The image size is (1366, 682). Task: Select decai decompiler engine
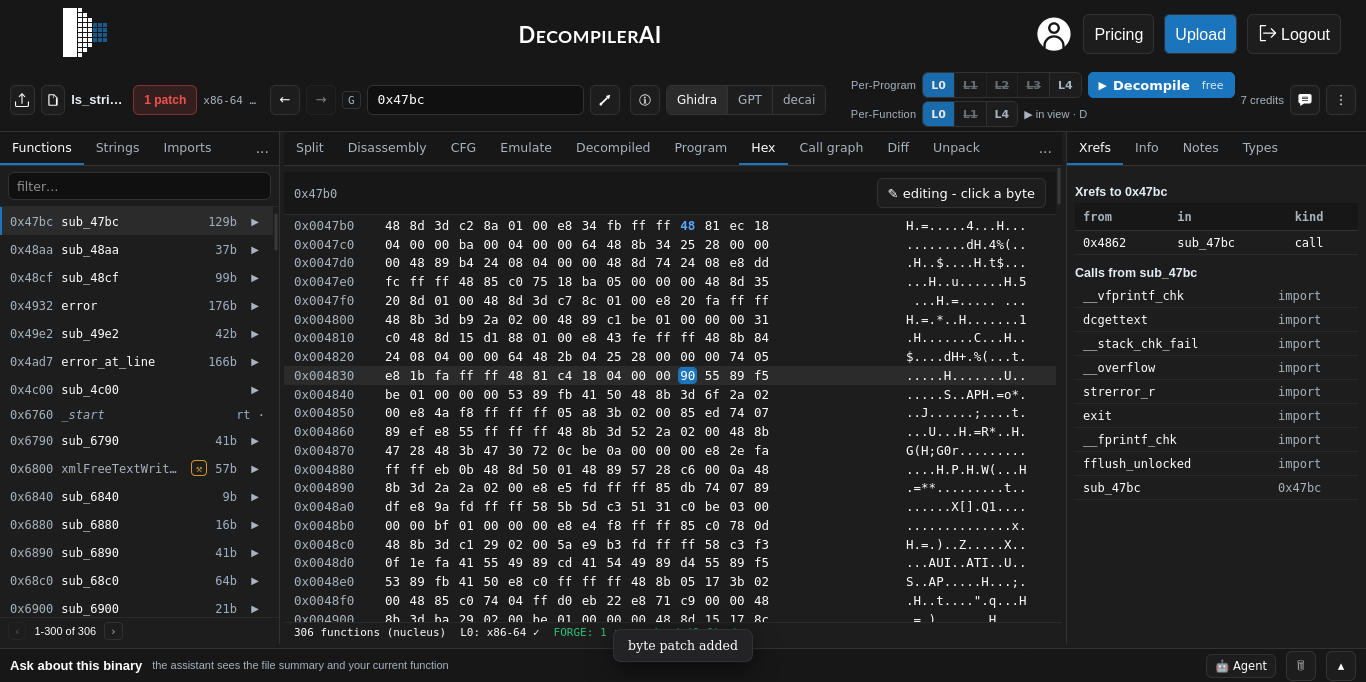point(799,100)
